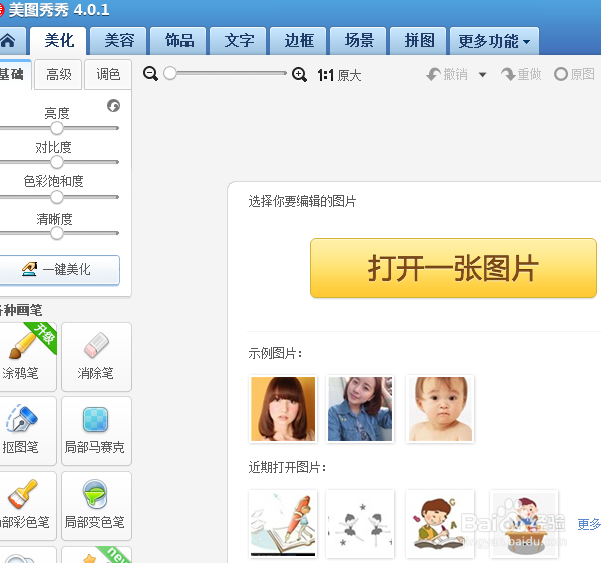Click the 打开一张图片 button
The height and width of the screenshot is (563, 601).
[x=453, y=268]
